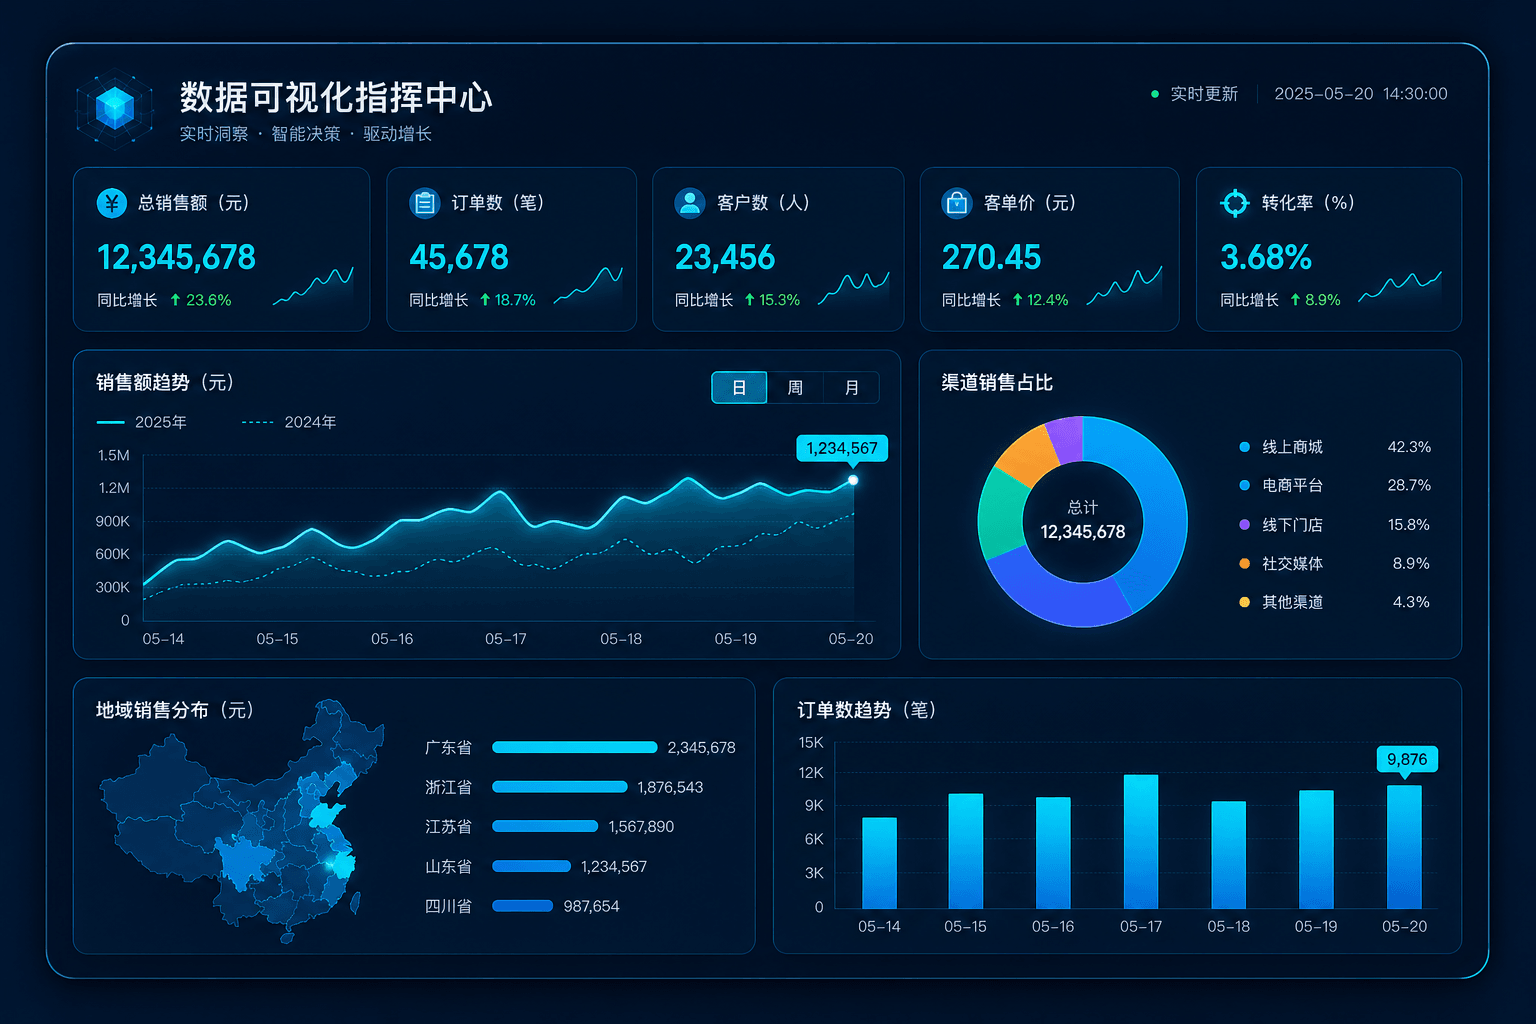Viewport: 1536px width, 1024px height.
Task: Click the green up arrow beside 18.7%
Action: (485, 300)
